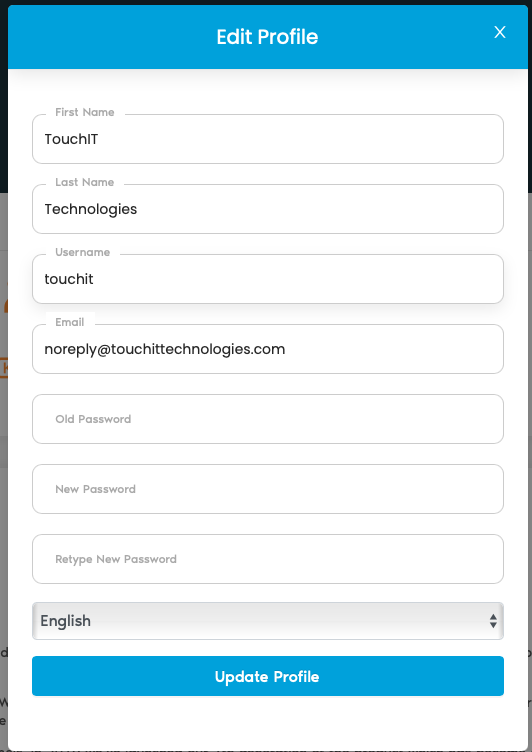Click the word English in language selector

[x=66, y=621]
